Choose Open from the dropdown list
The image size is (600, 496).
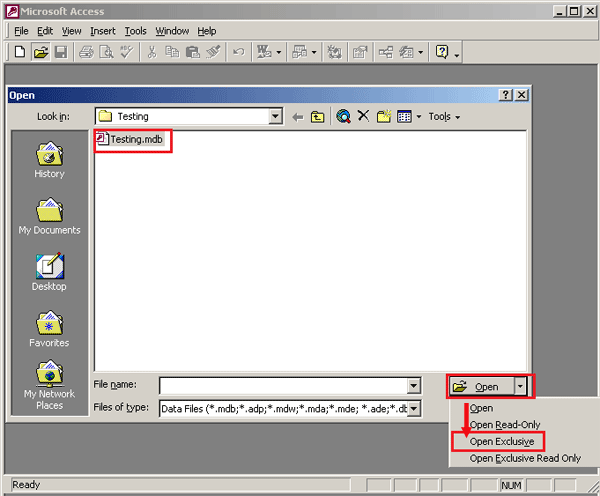coord(481,408)
